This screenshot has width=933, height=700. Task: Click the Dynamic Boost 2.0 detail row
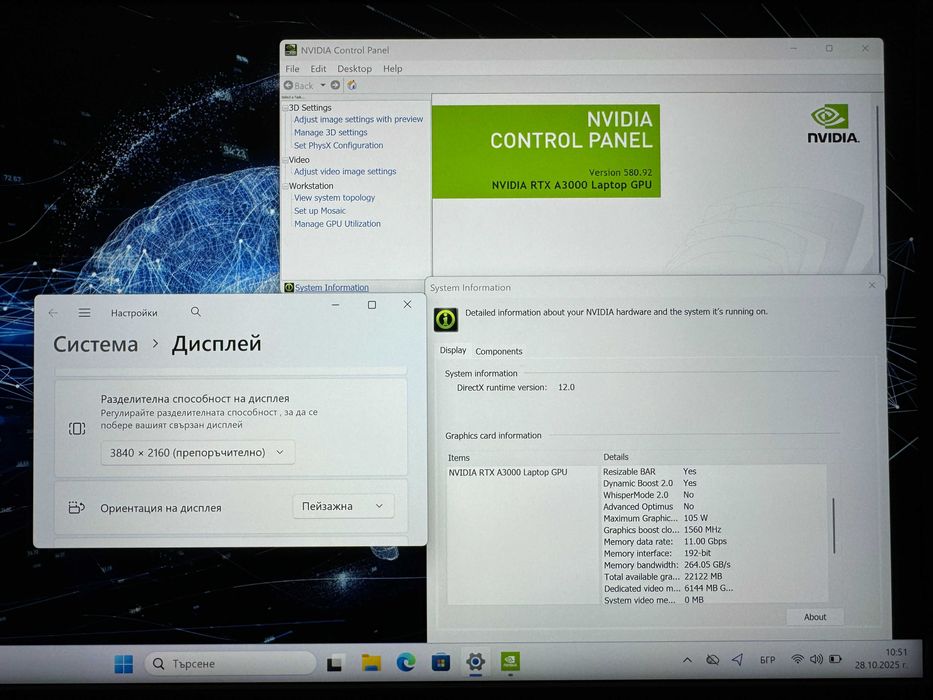click(x=650, y=483)
